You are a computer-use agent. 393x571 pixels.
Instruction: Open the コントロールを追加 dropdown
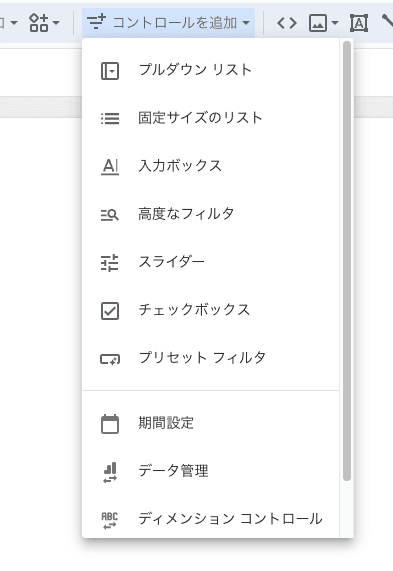point(169,23)
